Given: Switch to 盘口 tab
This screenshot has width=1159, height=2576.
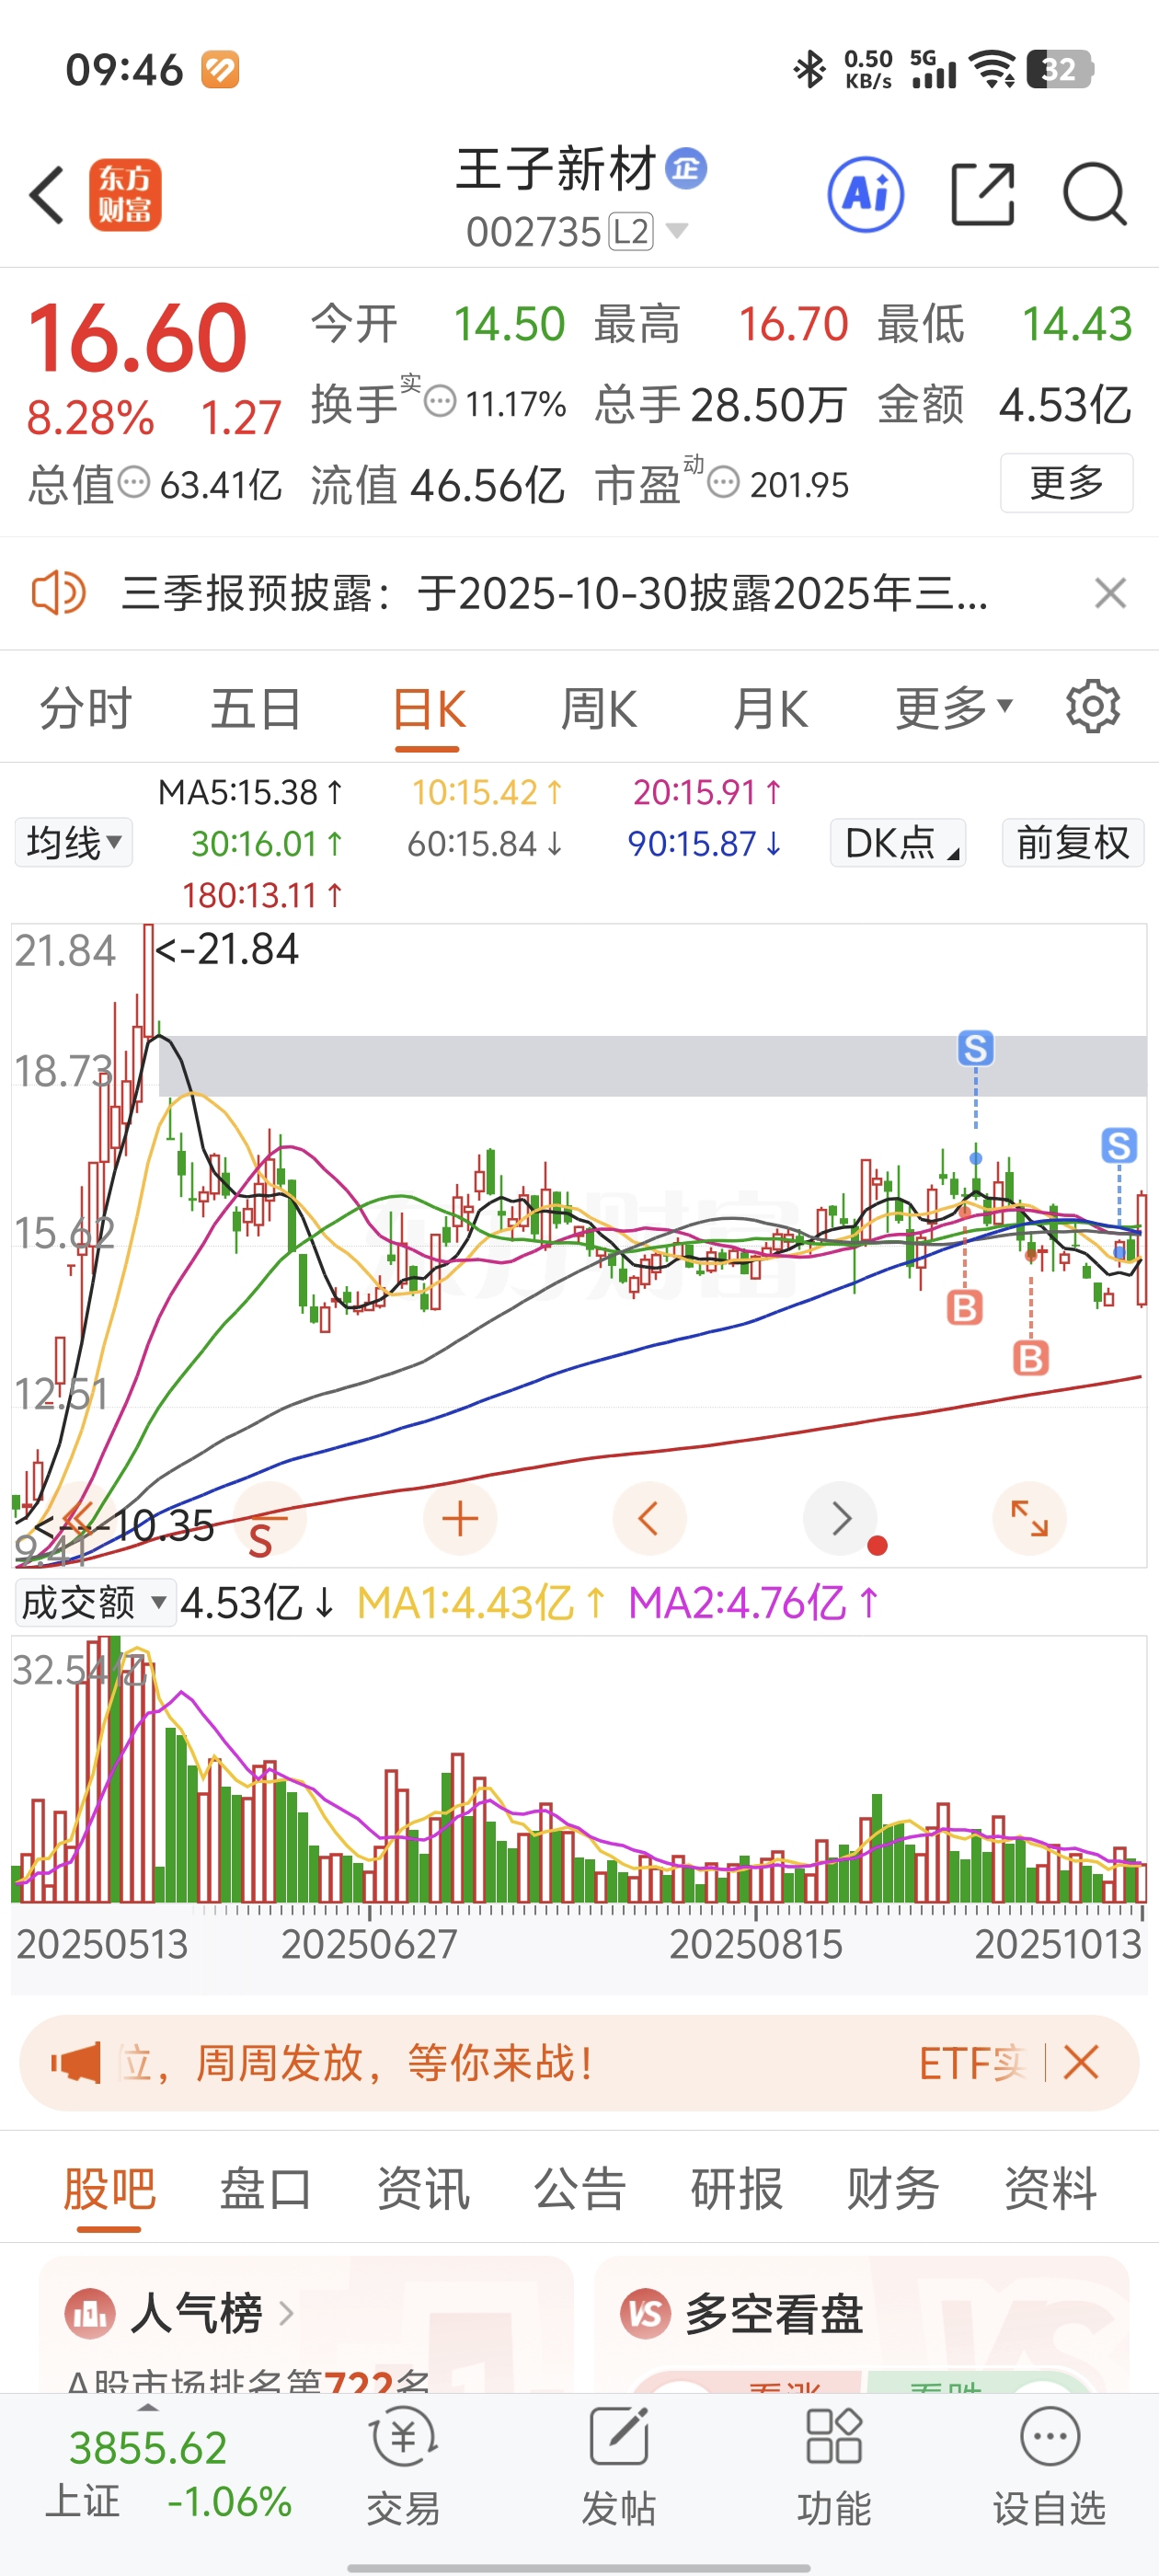Looking at the screenshot, I should (x=266, y=2189).
